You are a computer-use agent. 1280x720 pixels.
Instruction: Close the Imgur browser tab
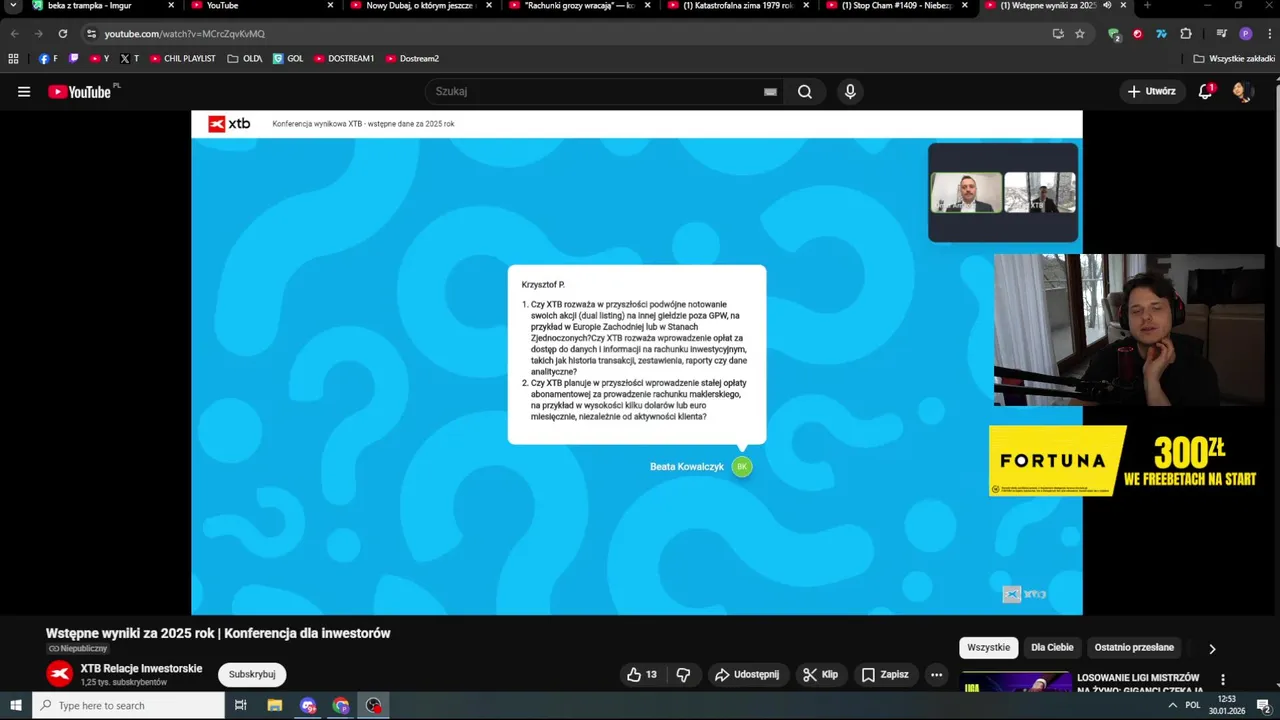(171, 5)
